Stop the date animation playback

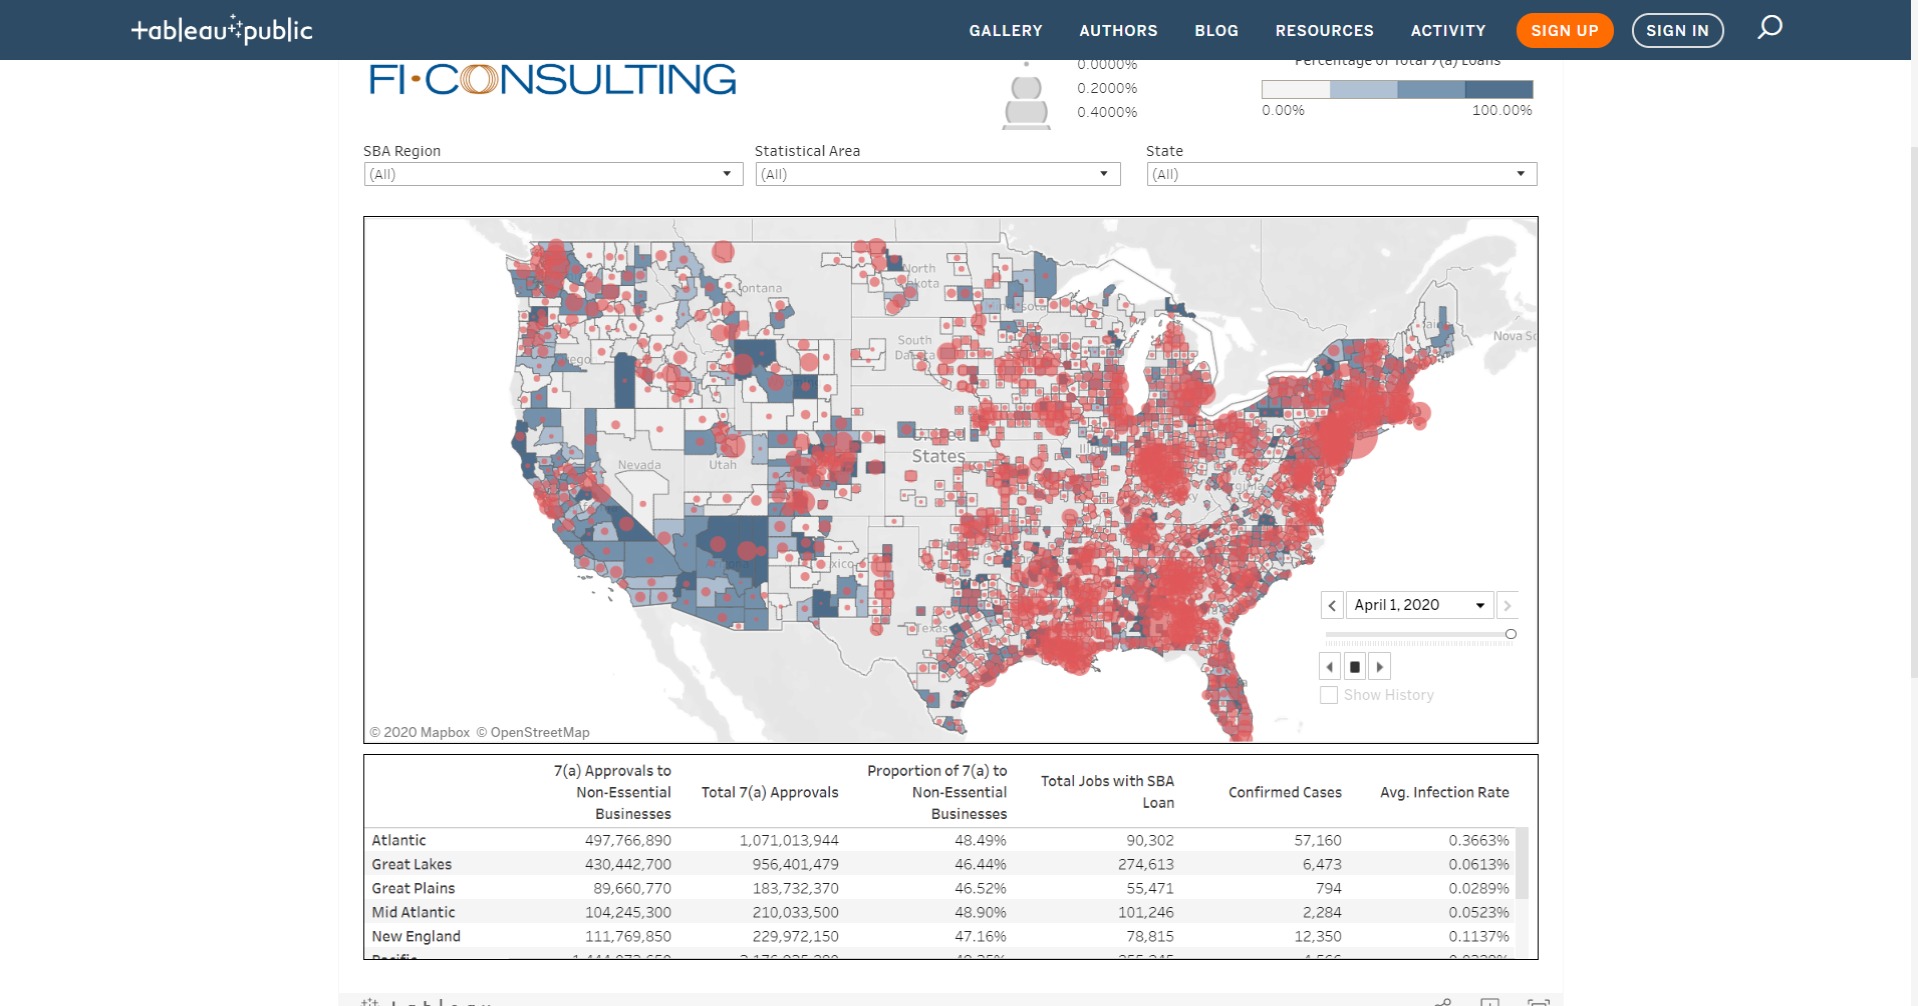(x=1354, y=667)
